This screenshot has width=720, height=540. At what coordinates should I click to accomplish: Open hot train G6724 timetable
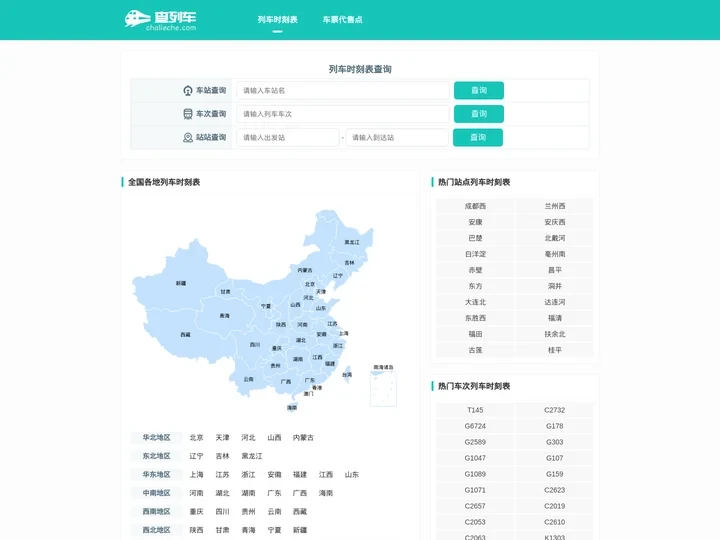475,426
